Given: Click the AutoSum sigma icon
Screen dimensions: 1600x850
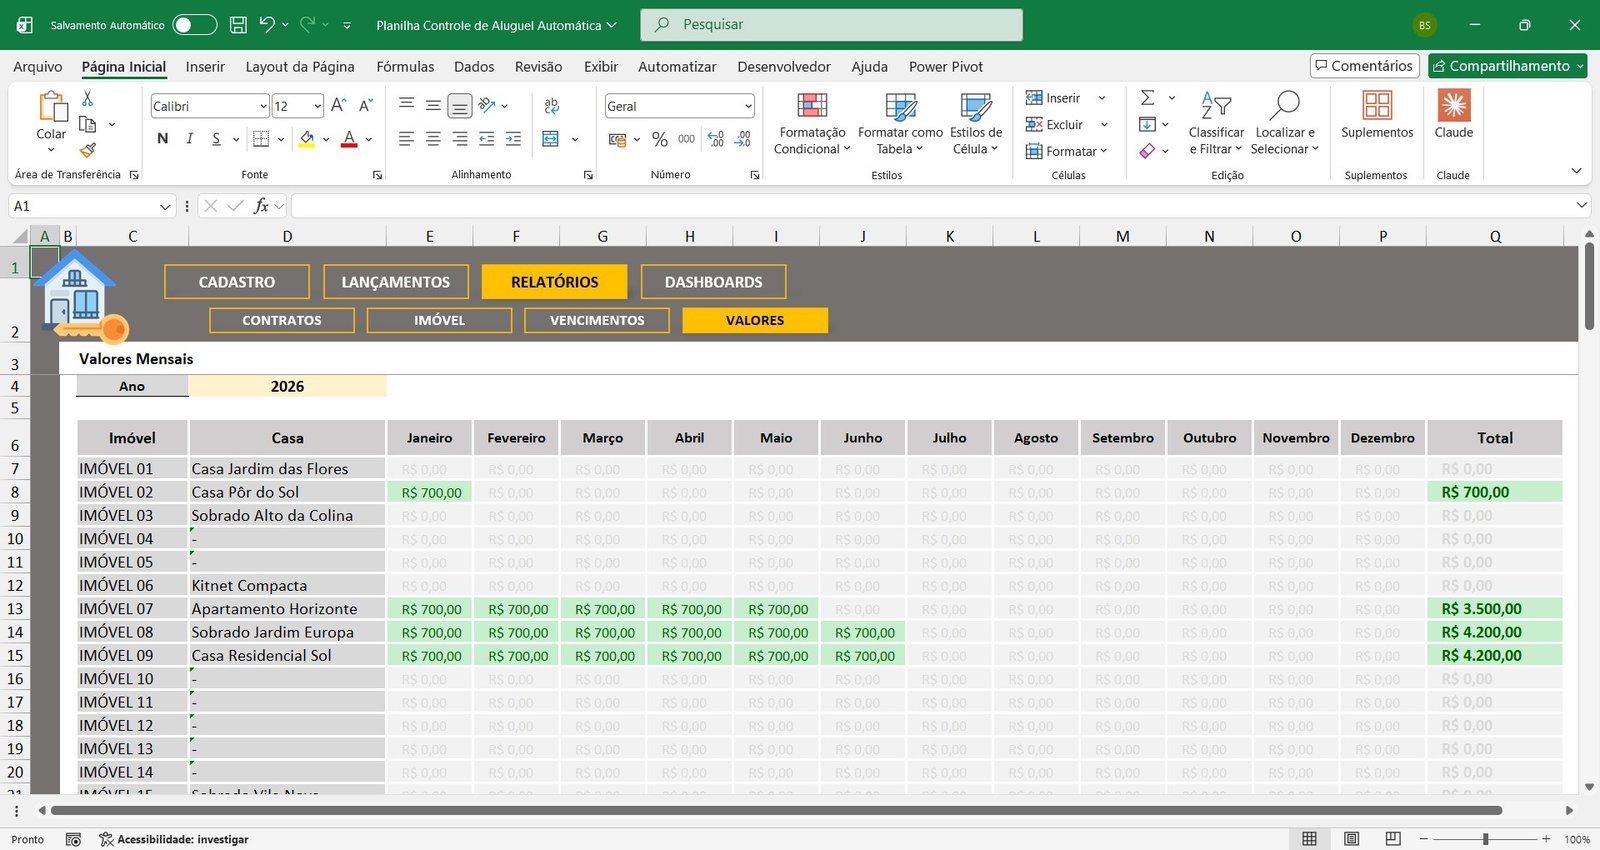Looking at the screenshot, I should pos(1148,98).
